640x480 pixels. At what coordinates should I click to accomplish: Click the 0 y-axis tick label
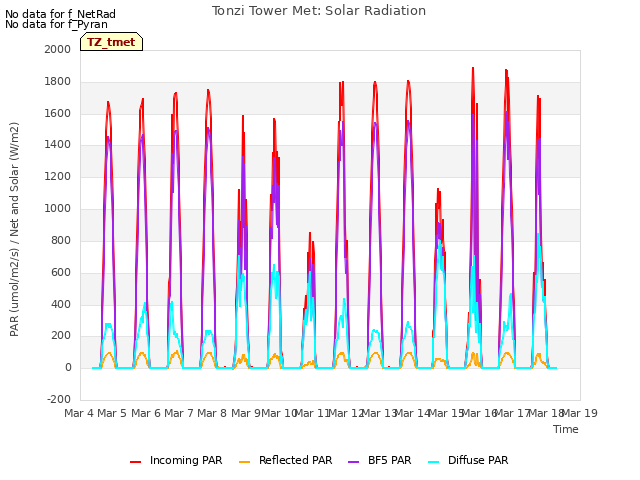pos(68,367)
